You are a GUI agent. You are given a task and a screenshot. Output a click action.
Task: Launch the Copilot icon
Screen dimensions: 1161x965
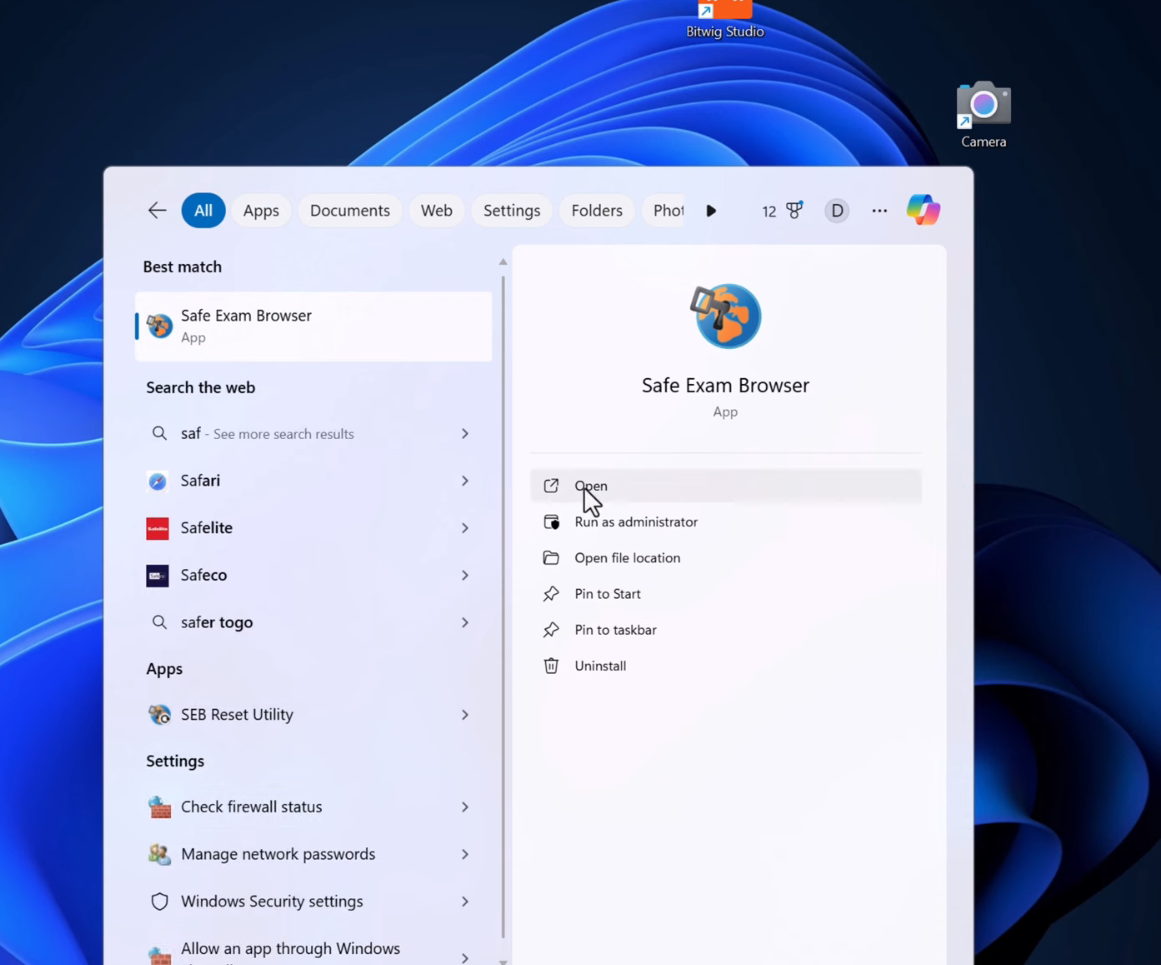pos(923,210)
